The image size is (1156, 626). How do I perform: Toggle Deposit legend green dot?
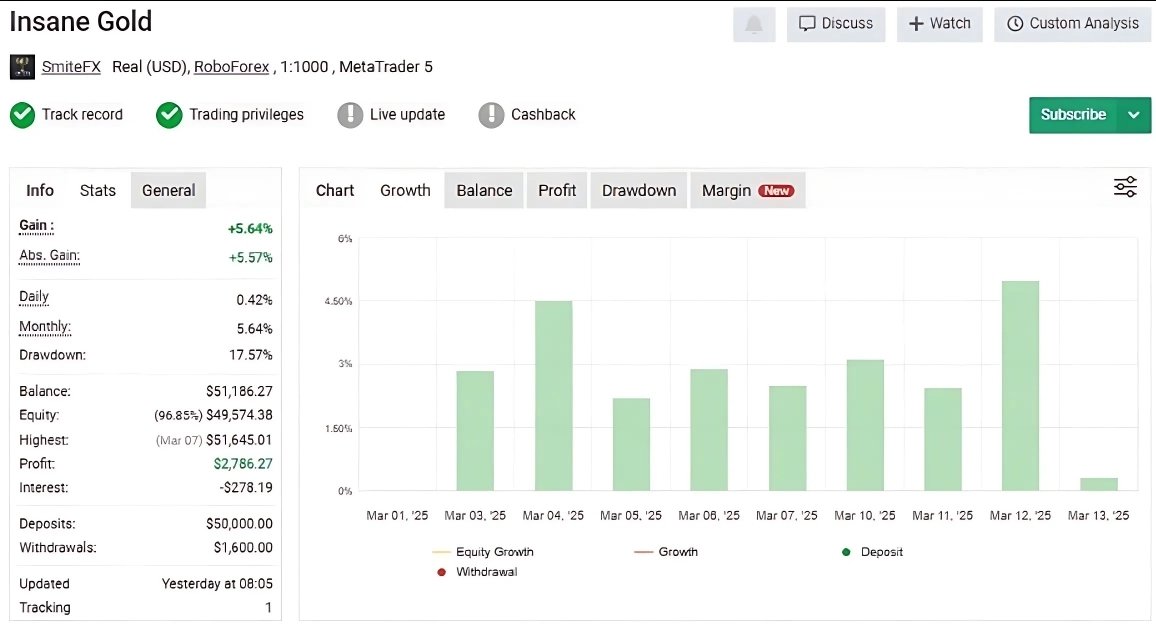click(846, 552)
